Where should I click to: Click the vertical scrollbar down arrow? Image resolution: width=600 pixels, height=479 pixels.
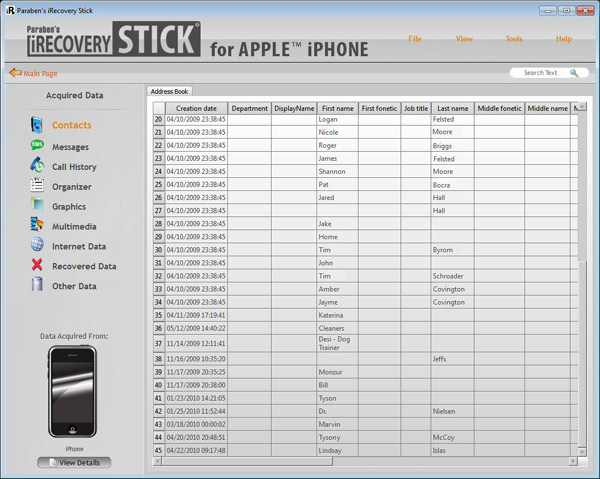[582, 452]
